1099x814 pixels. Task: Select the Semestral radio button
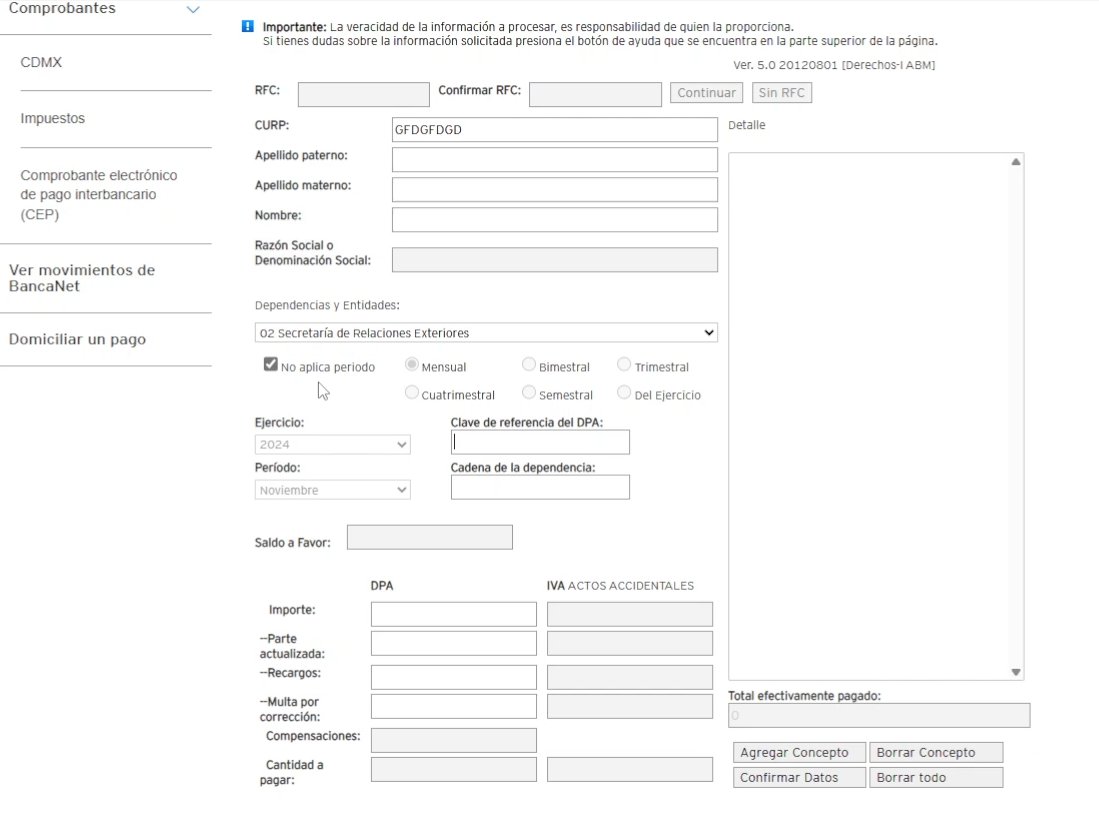[529, 392]
